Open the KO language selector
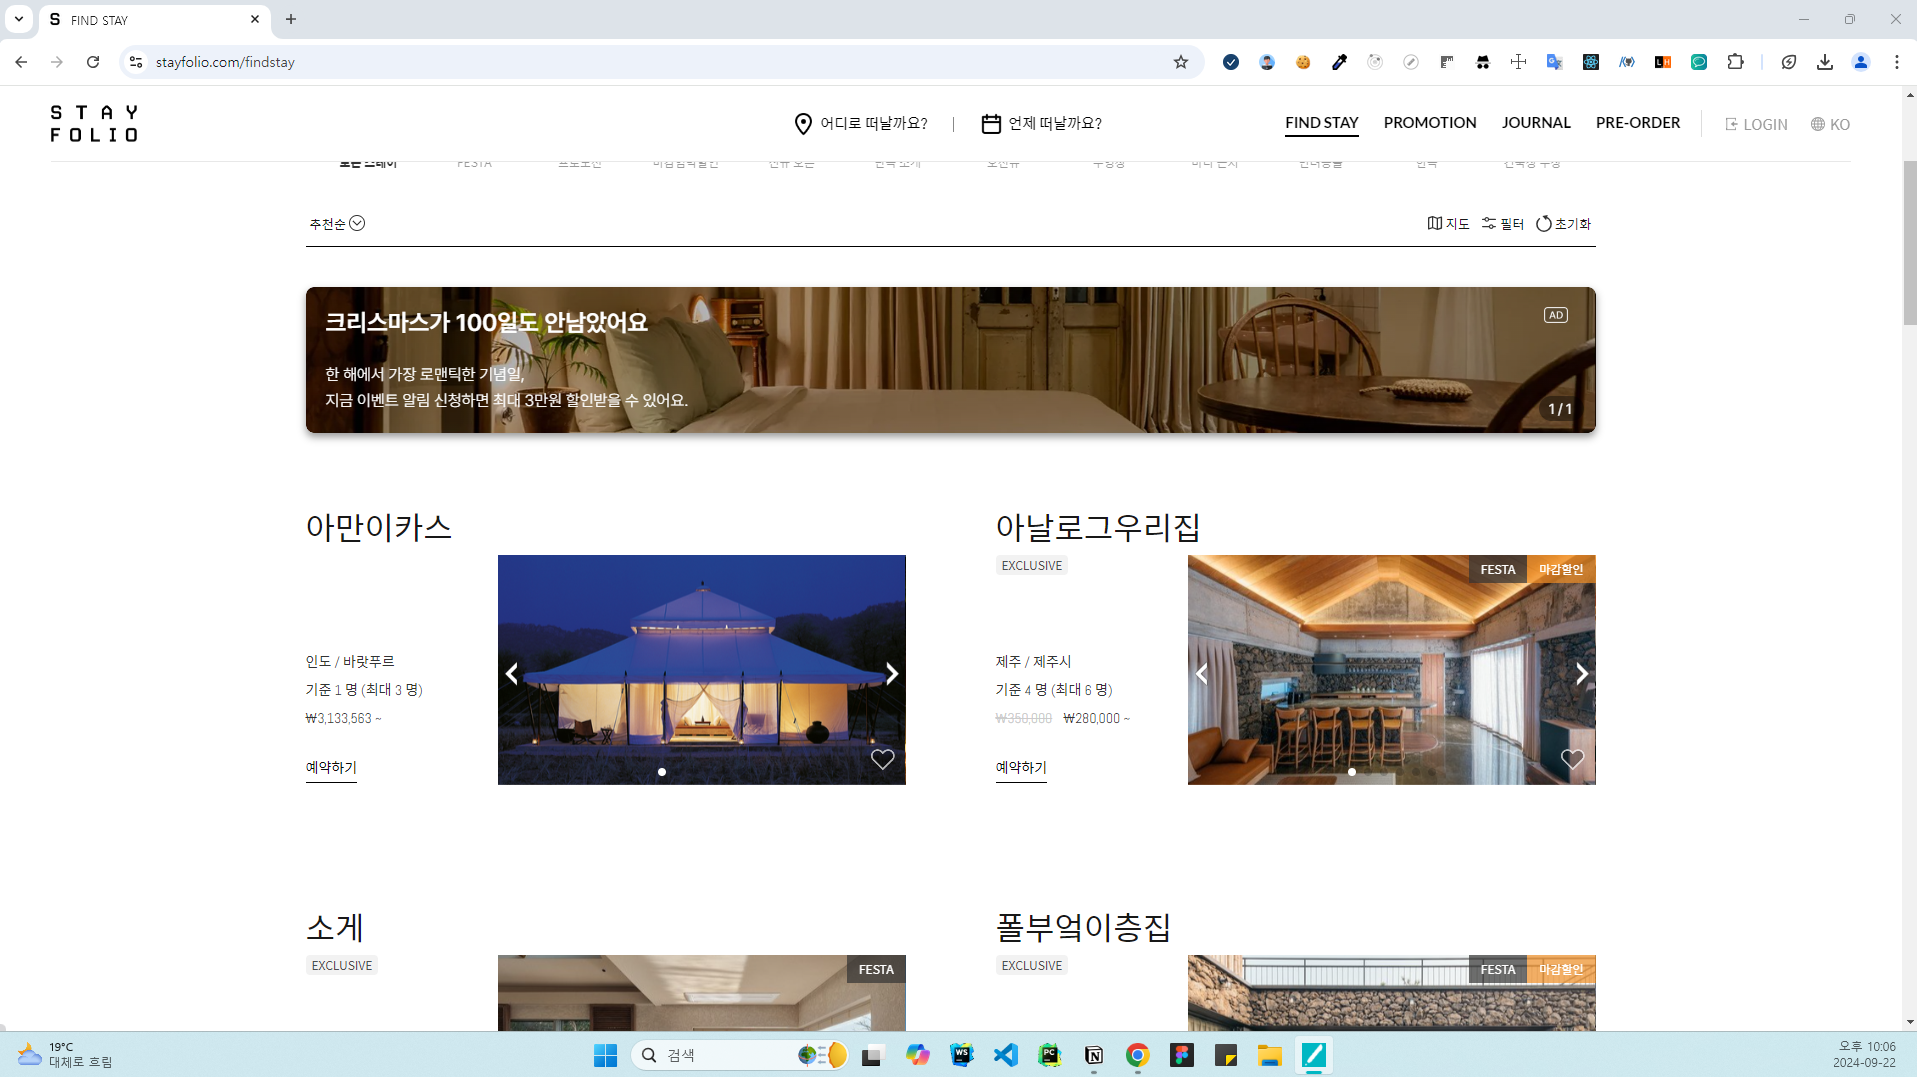The height and width of the screenshot is (1077, 1917). [1829, 125]
